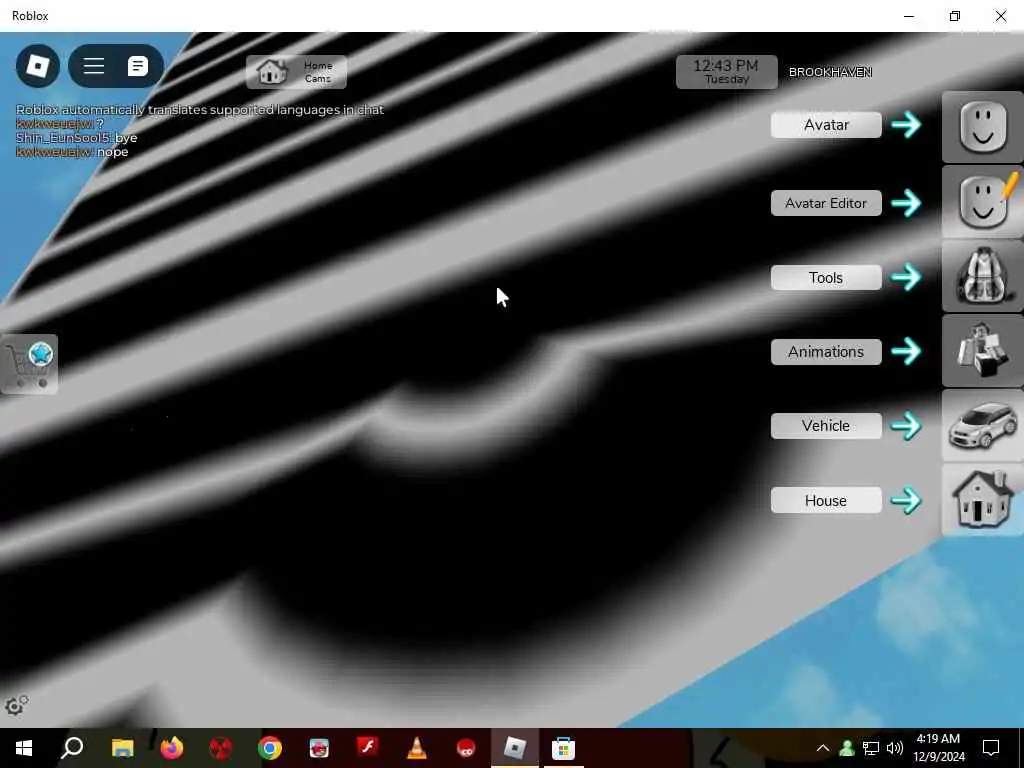Launch Firefox from taskbar

[172, 748]
